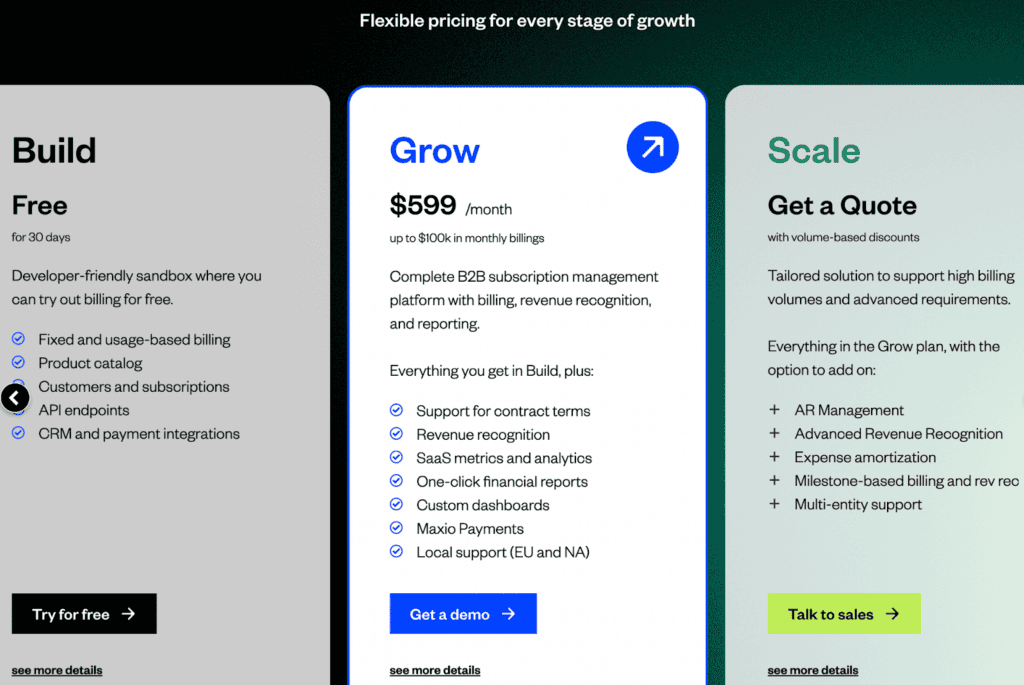Click checkmark next to Custom dashboards
Image resolution: width=1024 pixels, height=685 pixels.
tap(396, 504)
